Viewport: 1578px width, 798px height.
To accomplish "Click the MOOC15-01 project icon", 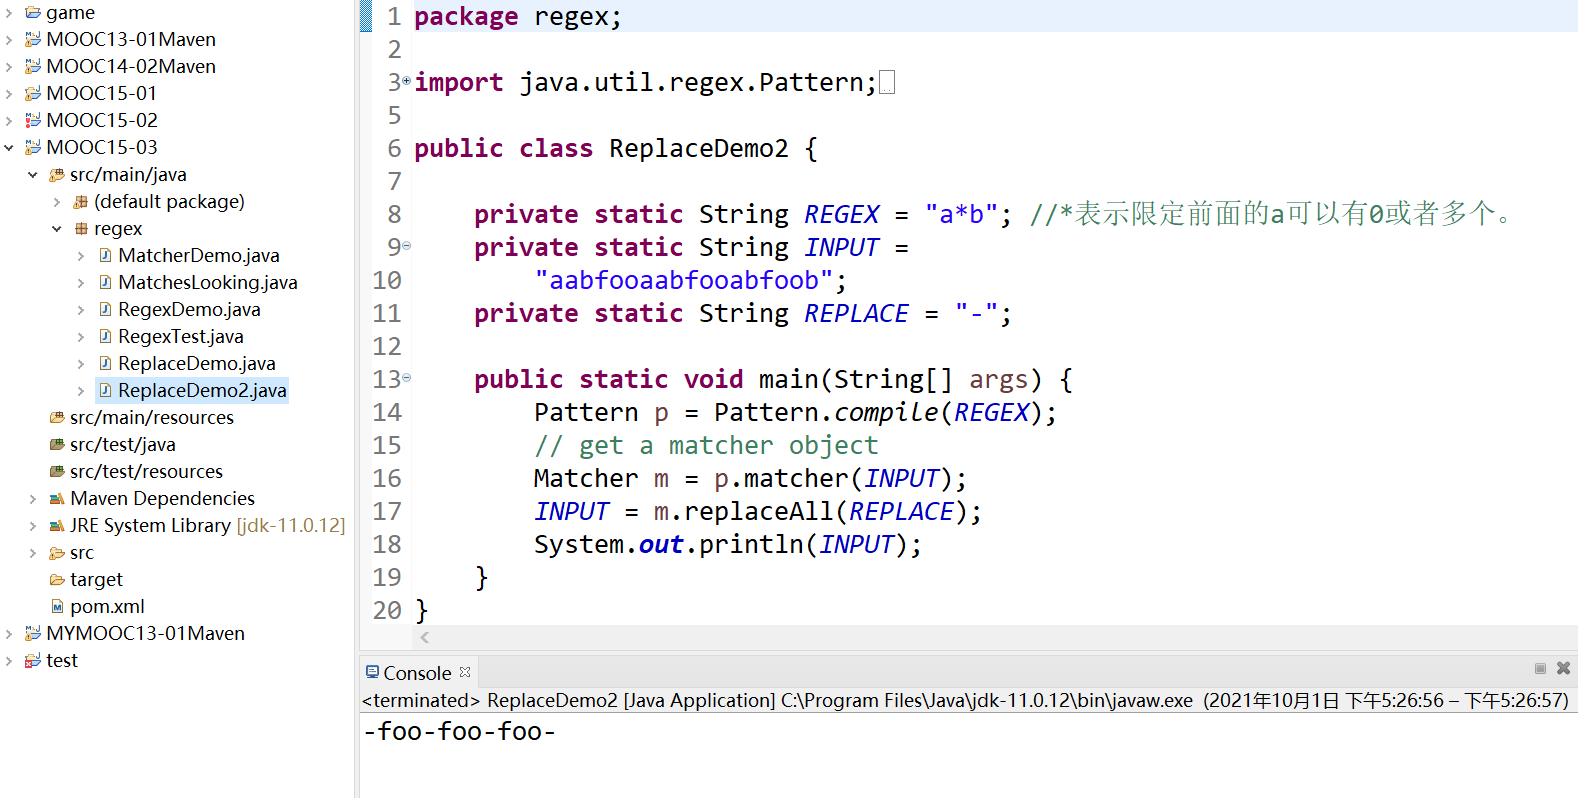I will 33,94.
